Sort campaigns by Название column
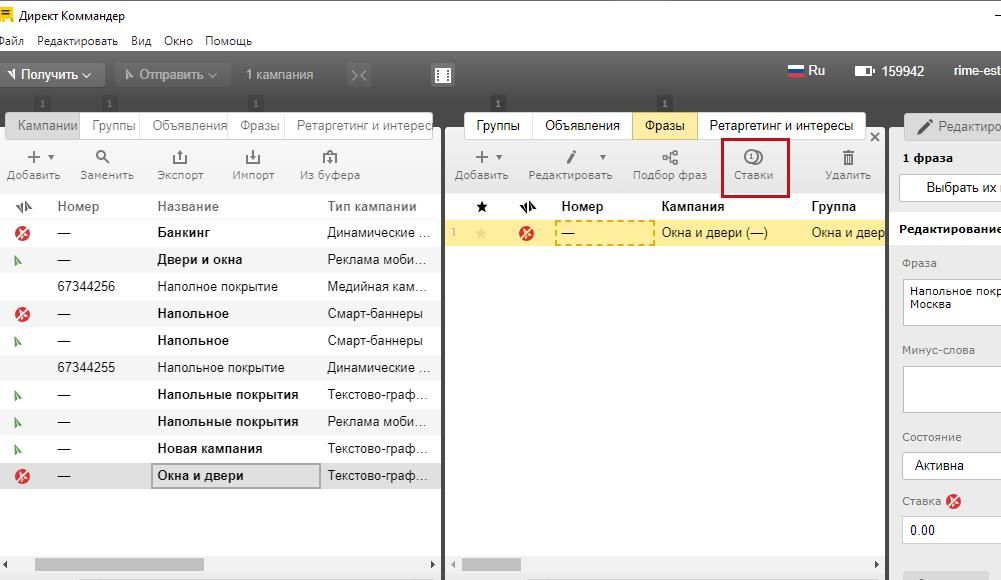Image resolution: width=1001 pixels, height=580 pixels. click(x=188, y=207)
